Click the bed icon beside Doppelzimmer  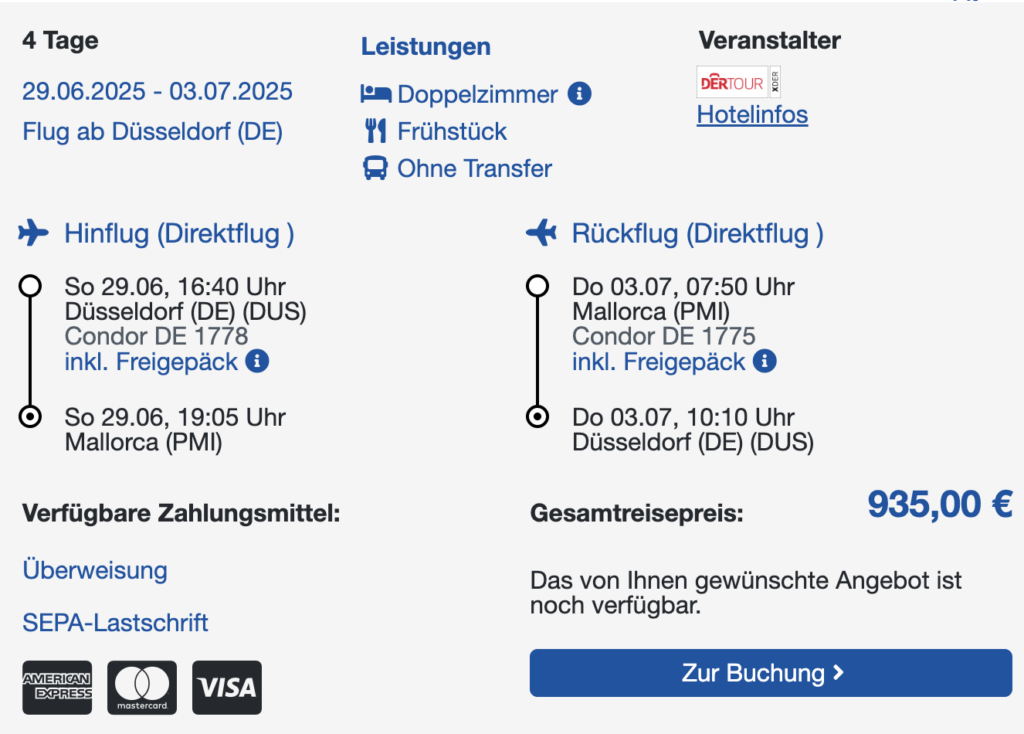point(376,94)
